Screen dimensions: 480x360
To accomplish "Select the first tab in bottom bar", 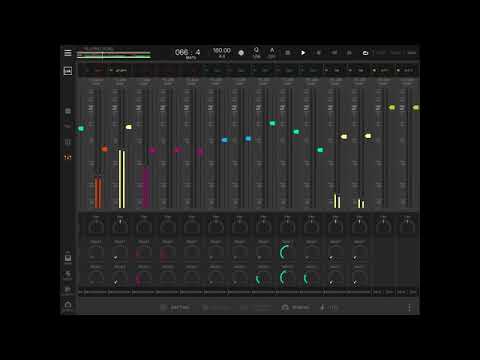I will pos(175,307).
